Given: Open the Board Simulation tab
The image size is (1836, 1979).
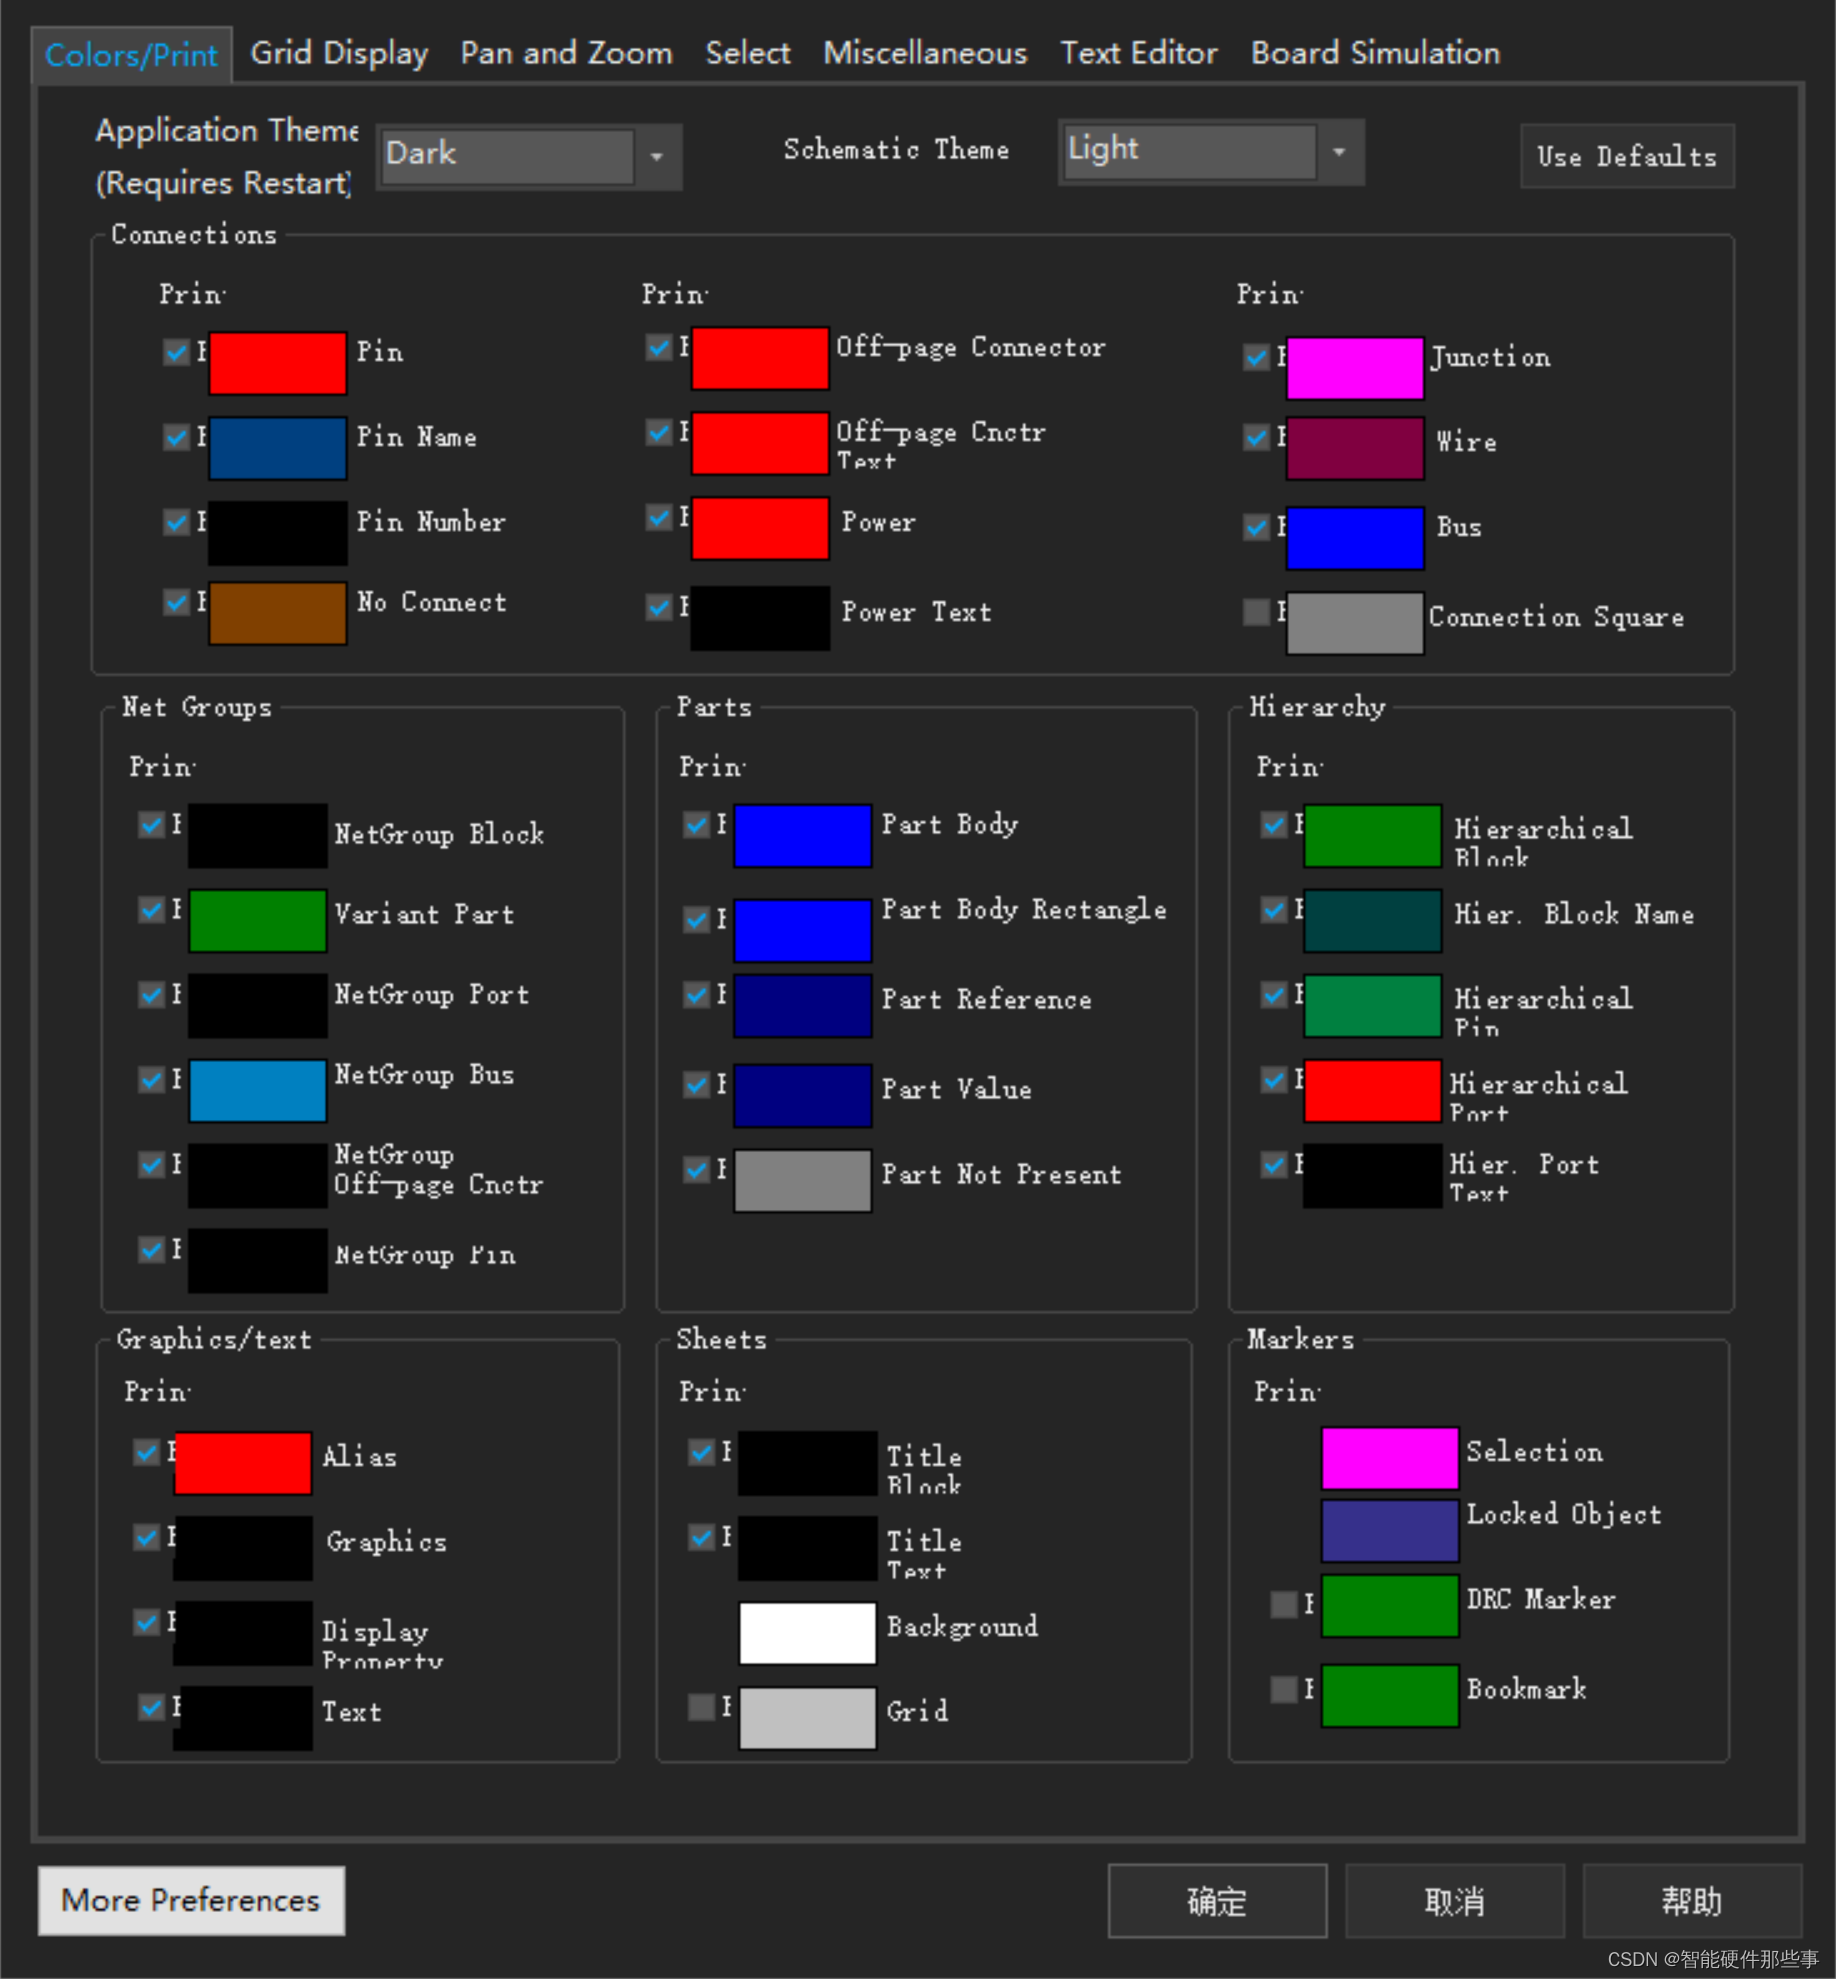Looking at the screenshot, I should (x=1374, y=53).
